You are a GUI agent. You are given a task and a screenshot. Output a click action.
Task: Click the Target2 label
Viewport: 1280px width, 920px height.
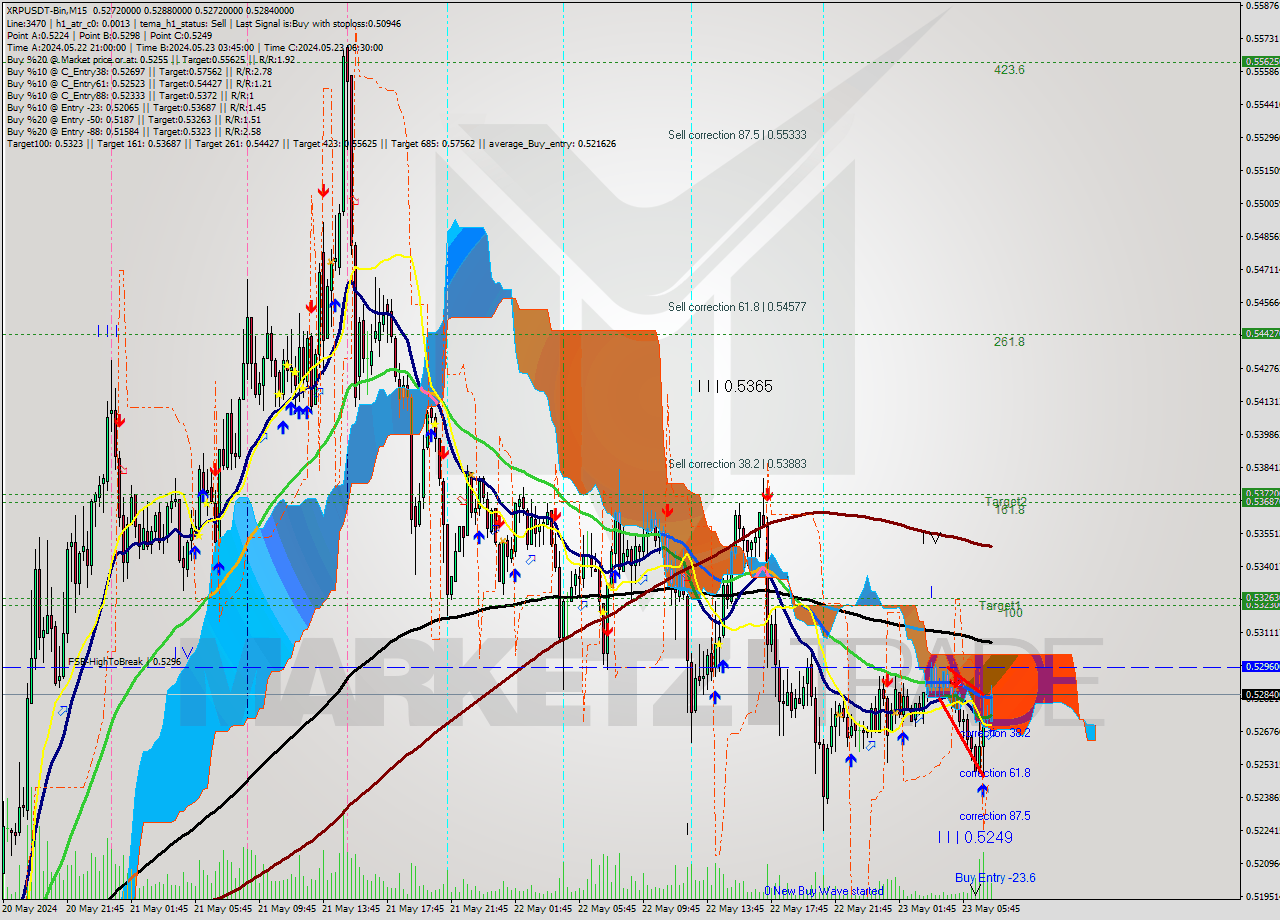[1006, 501]
